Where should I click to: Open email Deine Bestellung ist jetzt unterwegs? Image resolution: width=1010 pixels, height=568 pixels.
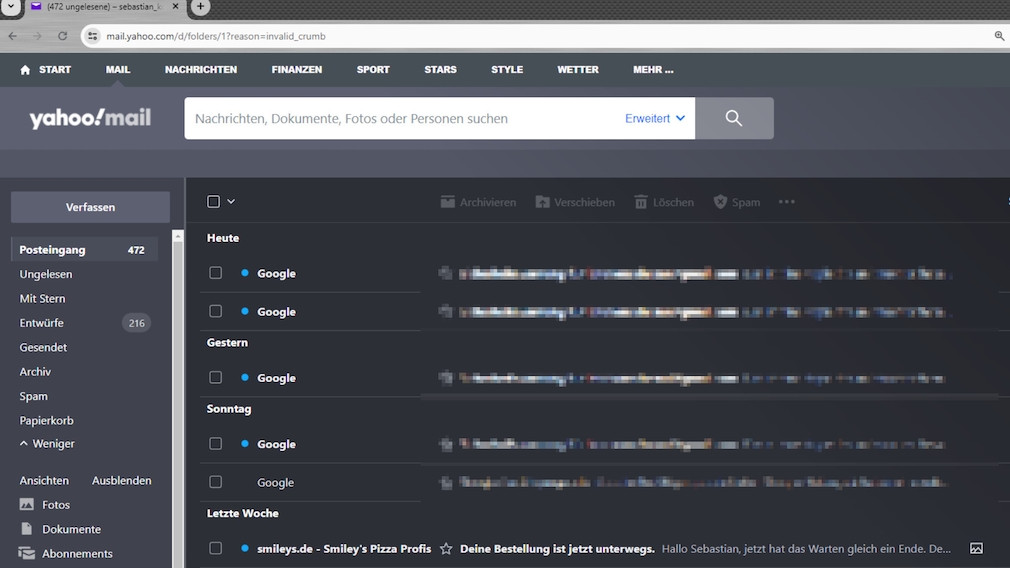[557, 549]
